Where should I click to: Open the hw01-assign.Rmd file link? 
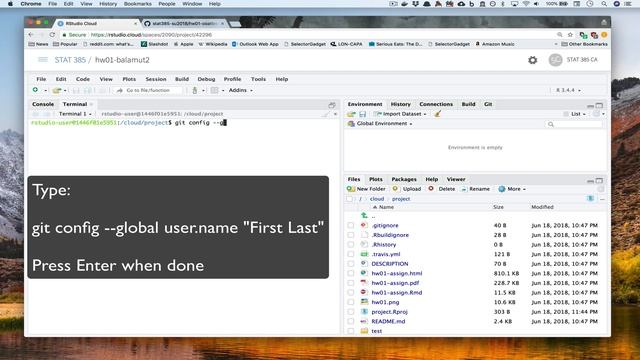(x=397, y=293)
